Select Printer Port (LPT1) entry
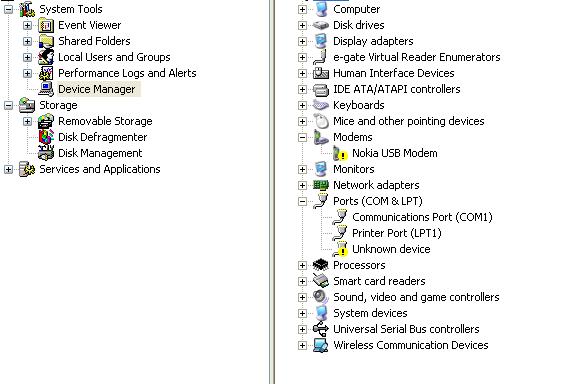This screenshot has width=563, height=384. (396, 233)
